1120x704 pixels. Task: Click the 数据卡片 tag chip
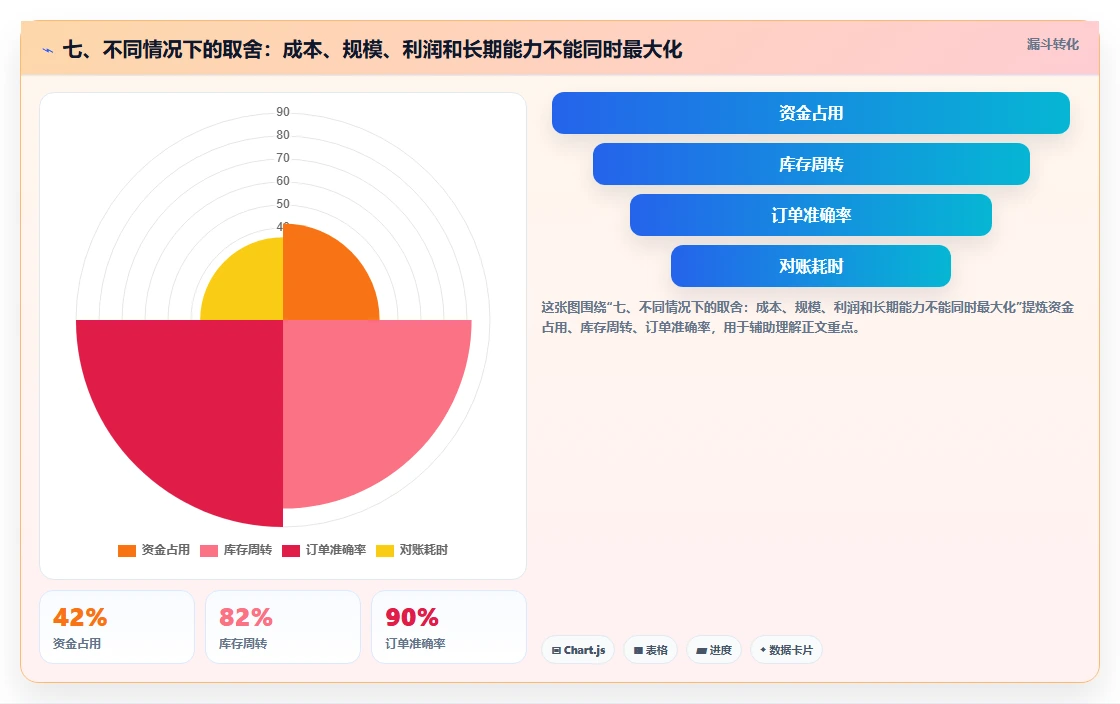click(x=786, y=650)
